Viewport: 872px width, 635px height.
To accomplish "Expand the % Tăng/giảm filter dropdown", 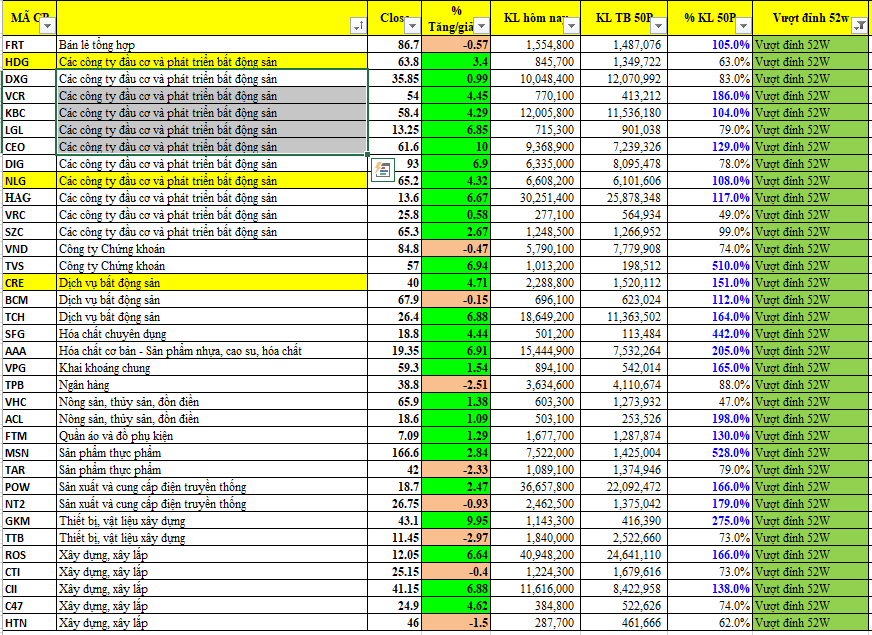I will tap(481, 27).
